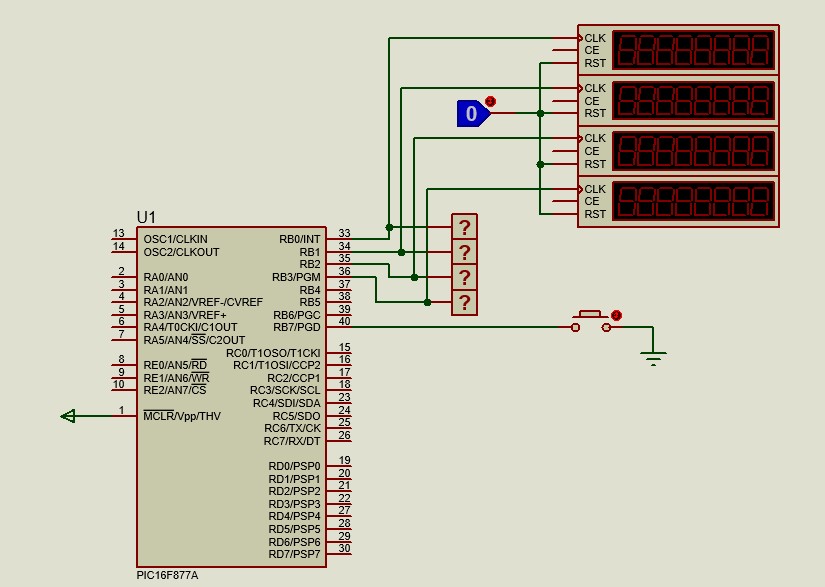Select the RA4/T0CKI/C1OUT pin label
The height and width of the screenshot is (587, 825).
190,327
